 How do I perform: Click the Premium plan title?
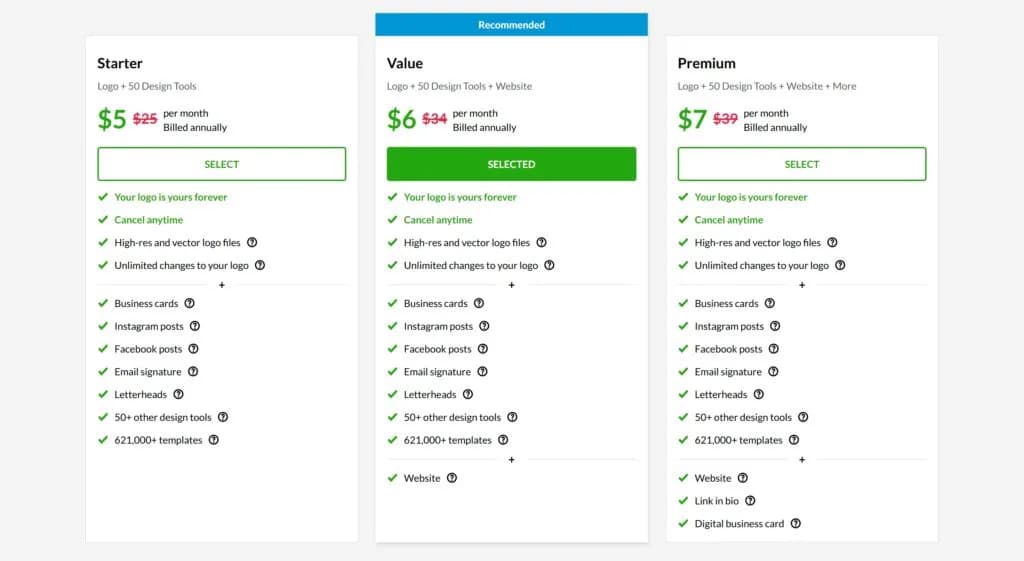pos(707,63)
